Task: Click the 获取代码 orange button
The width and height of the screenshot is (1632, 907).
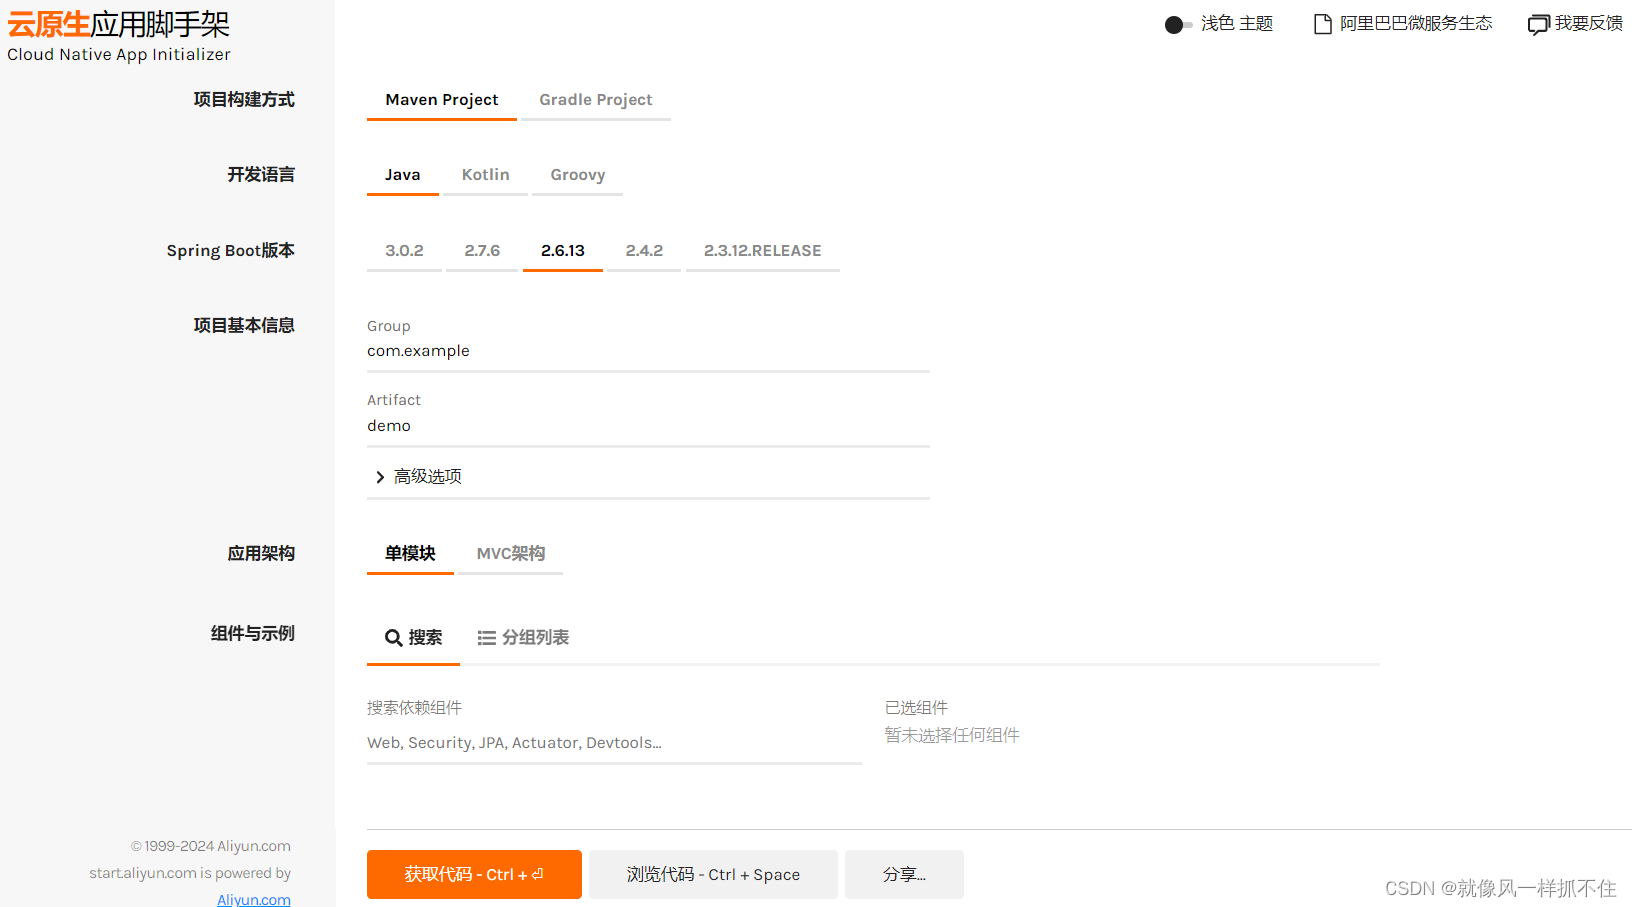Action: pos(474,875)
